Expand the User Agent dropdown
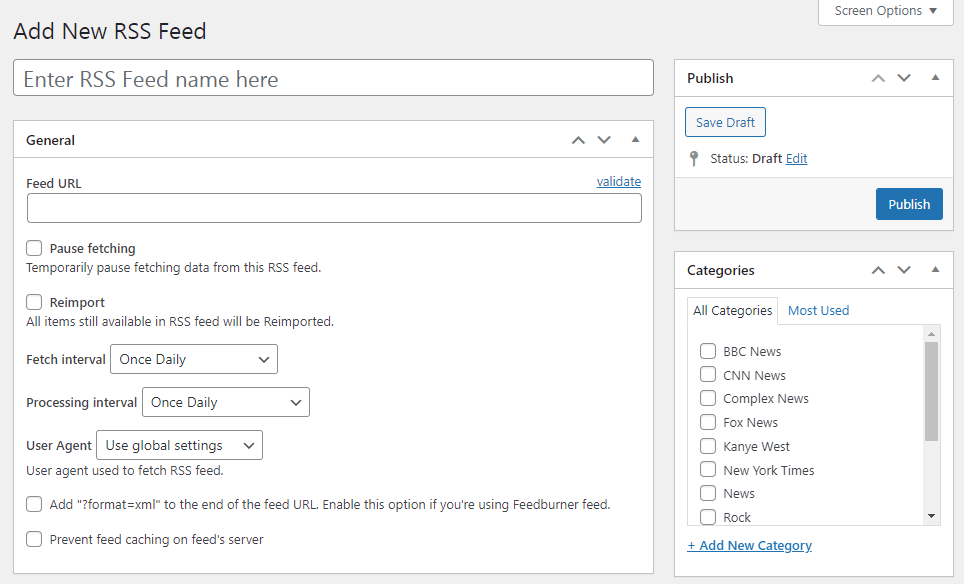The height and width of the screenshot is (584, 964). click(x=179, y=445)
